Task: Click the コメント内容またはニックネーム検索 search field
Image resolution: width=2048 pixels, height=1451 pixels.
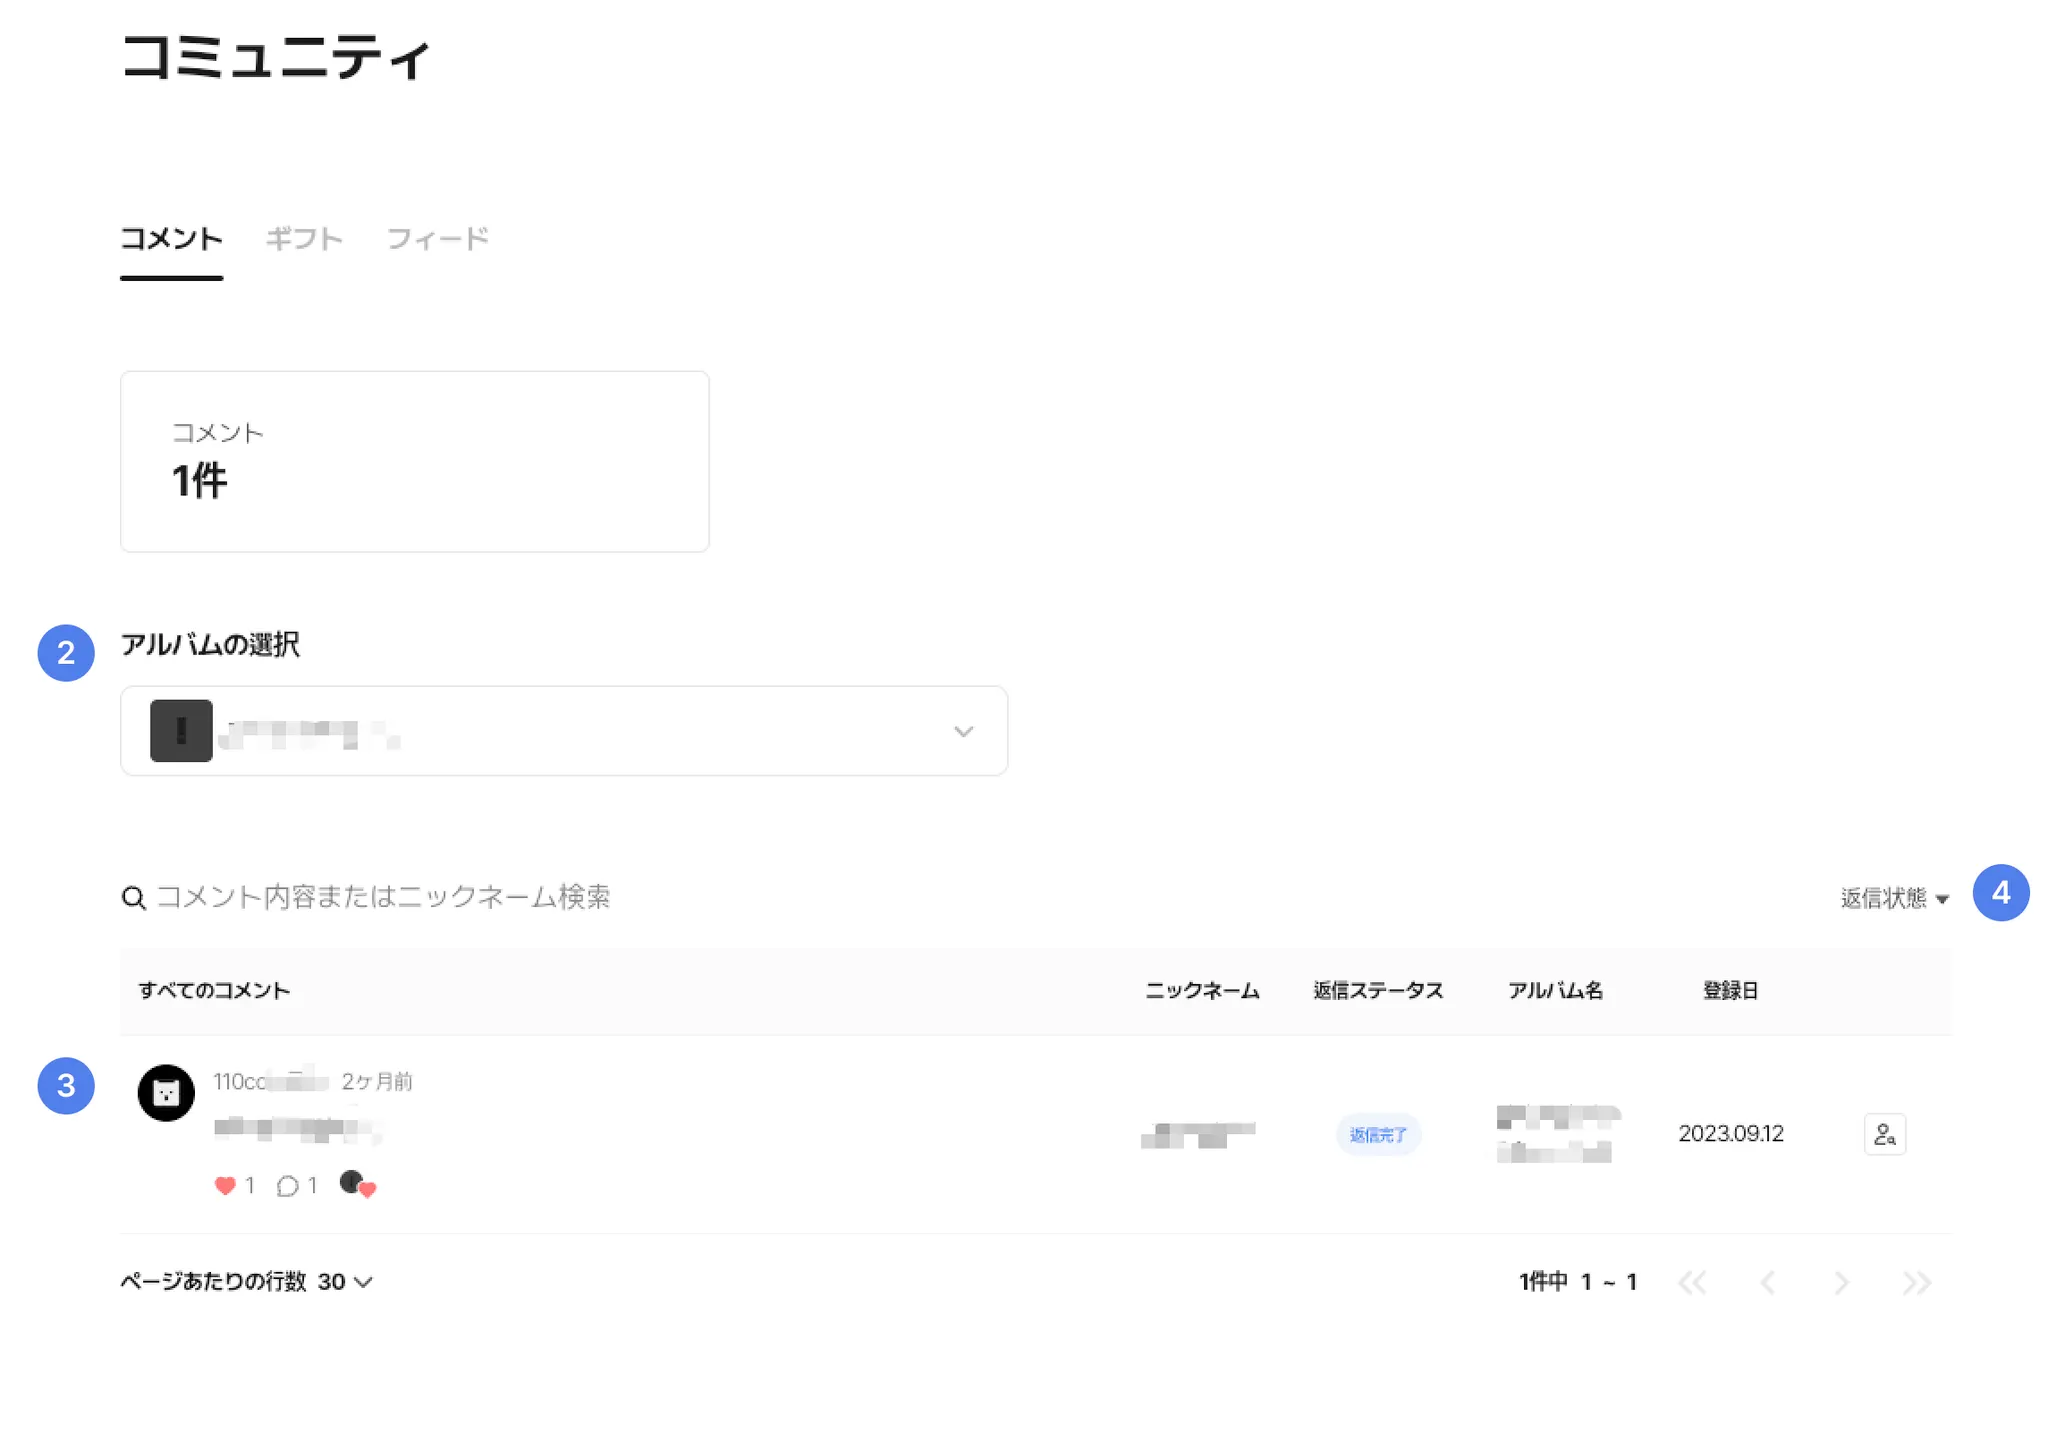Action: tap(383, 897)
